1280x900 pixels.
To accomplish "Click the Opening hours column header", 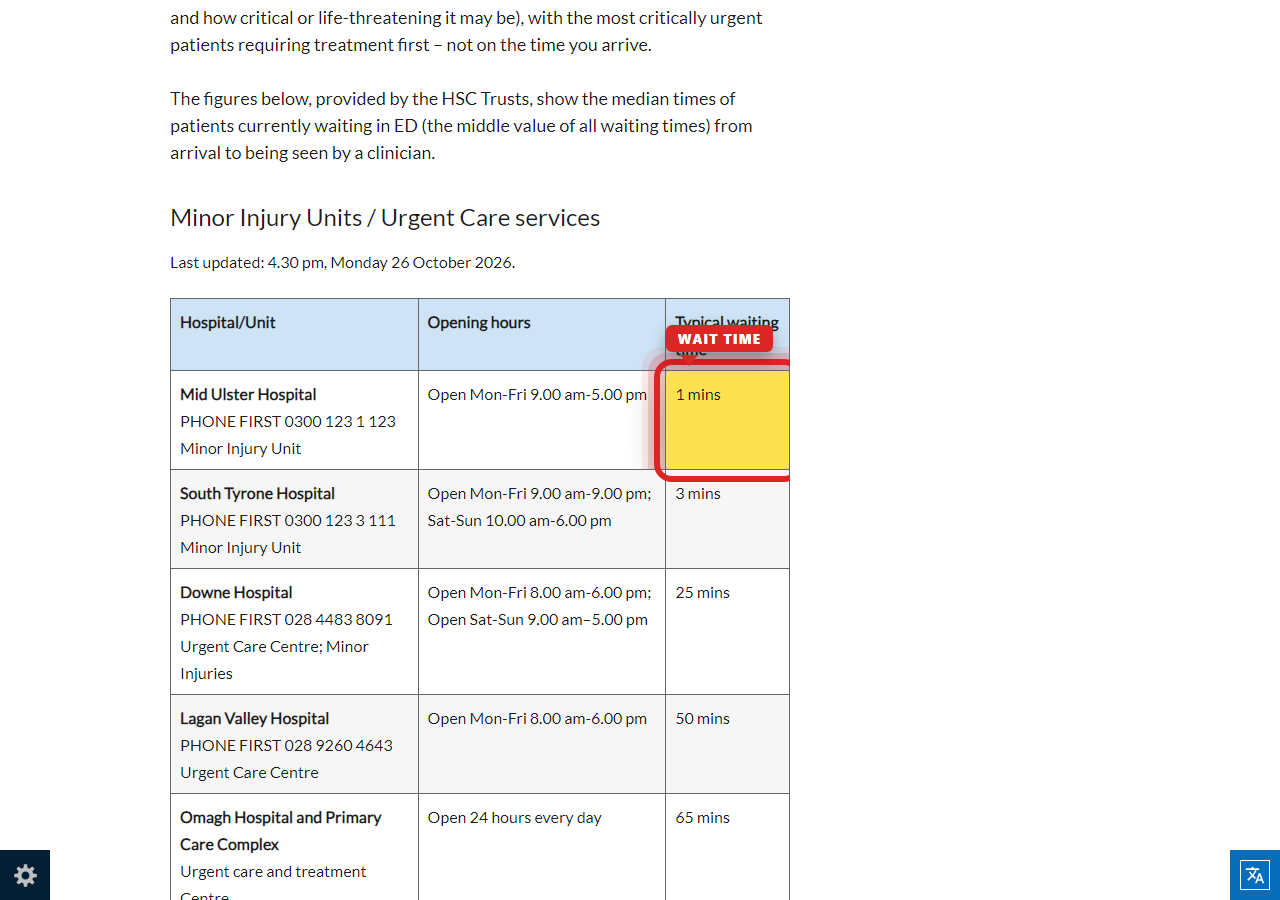I will point(542,334).
